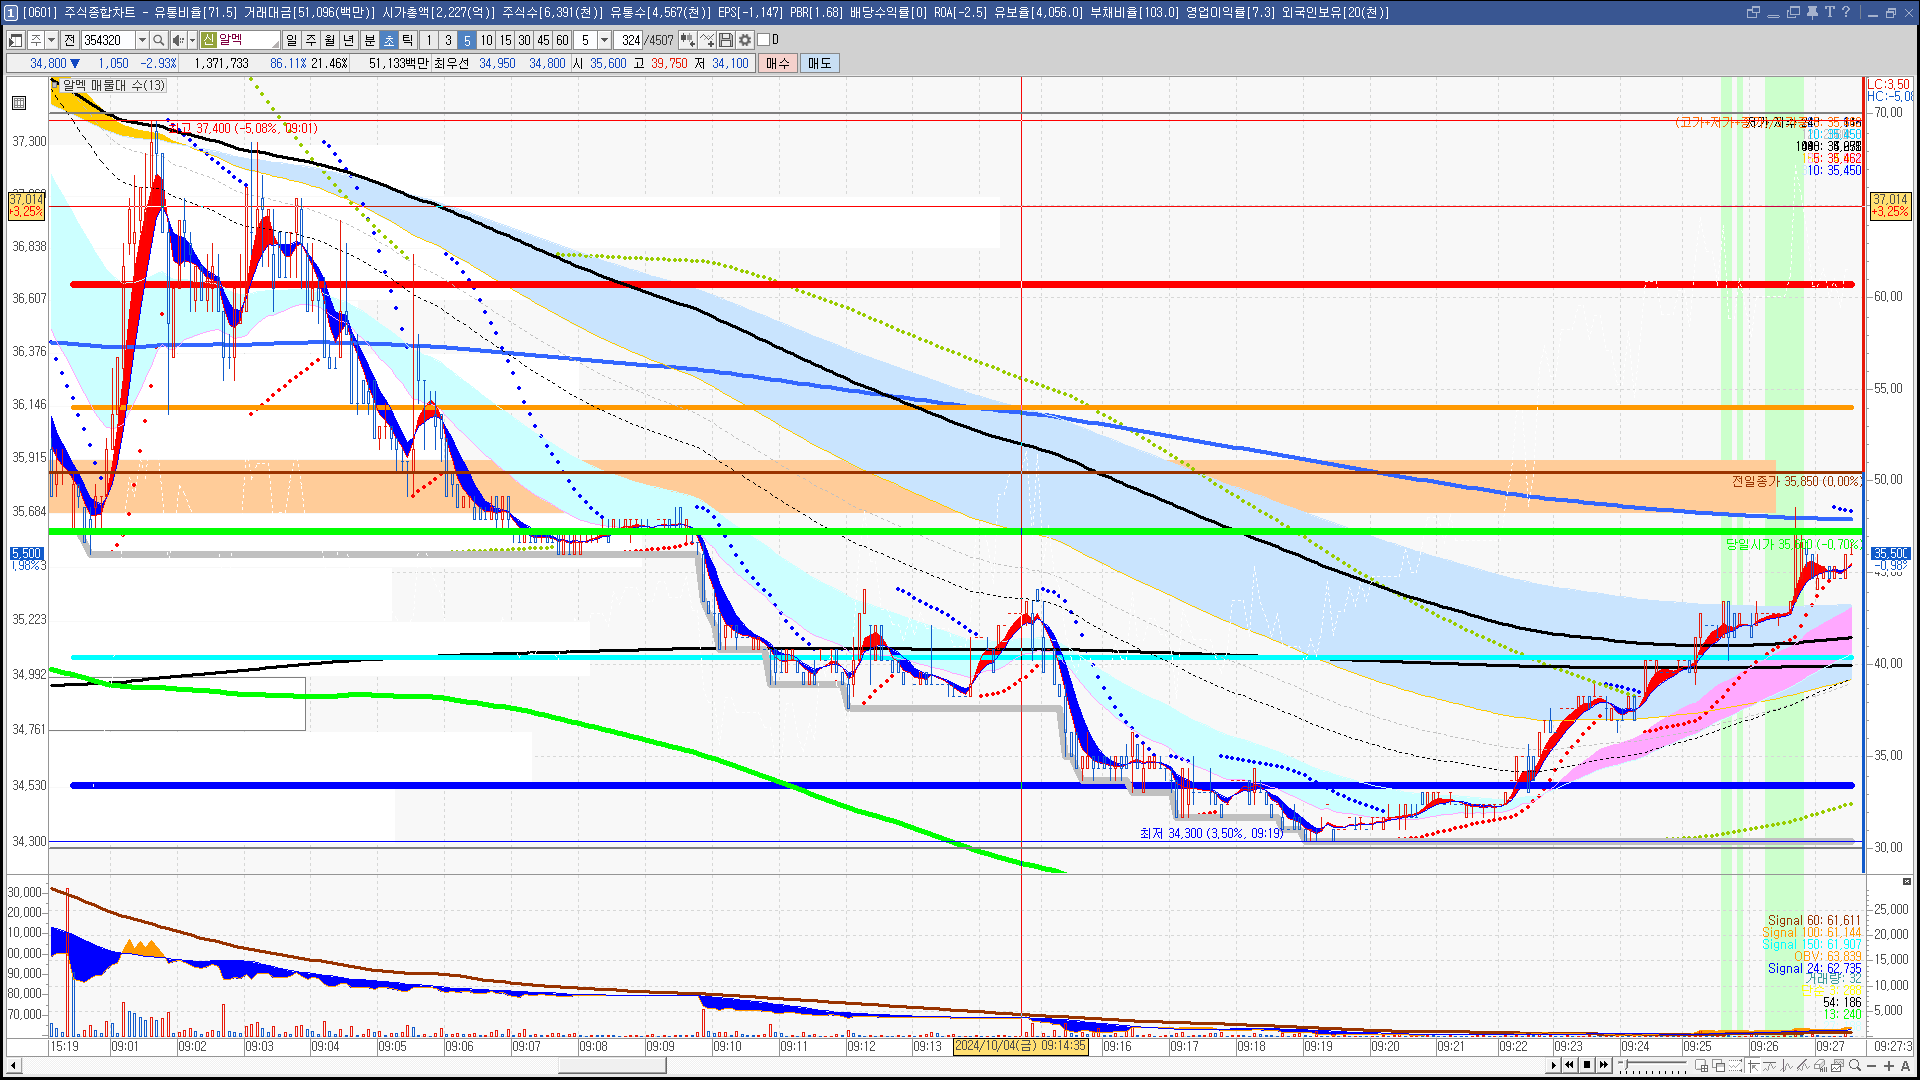This screenshot has height=1080, width=1920.
Task: Click the fast-forward replay button
Action: pyautogui.click(x=1604, y=1065)
